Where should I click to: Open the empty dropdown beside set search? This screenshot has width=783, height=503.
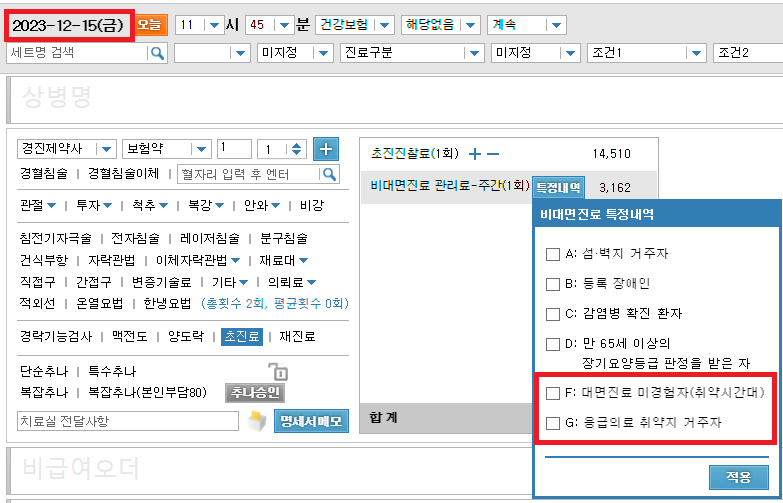[212, 52]
